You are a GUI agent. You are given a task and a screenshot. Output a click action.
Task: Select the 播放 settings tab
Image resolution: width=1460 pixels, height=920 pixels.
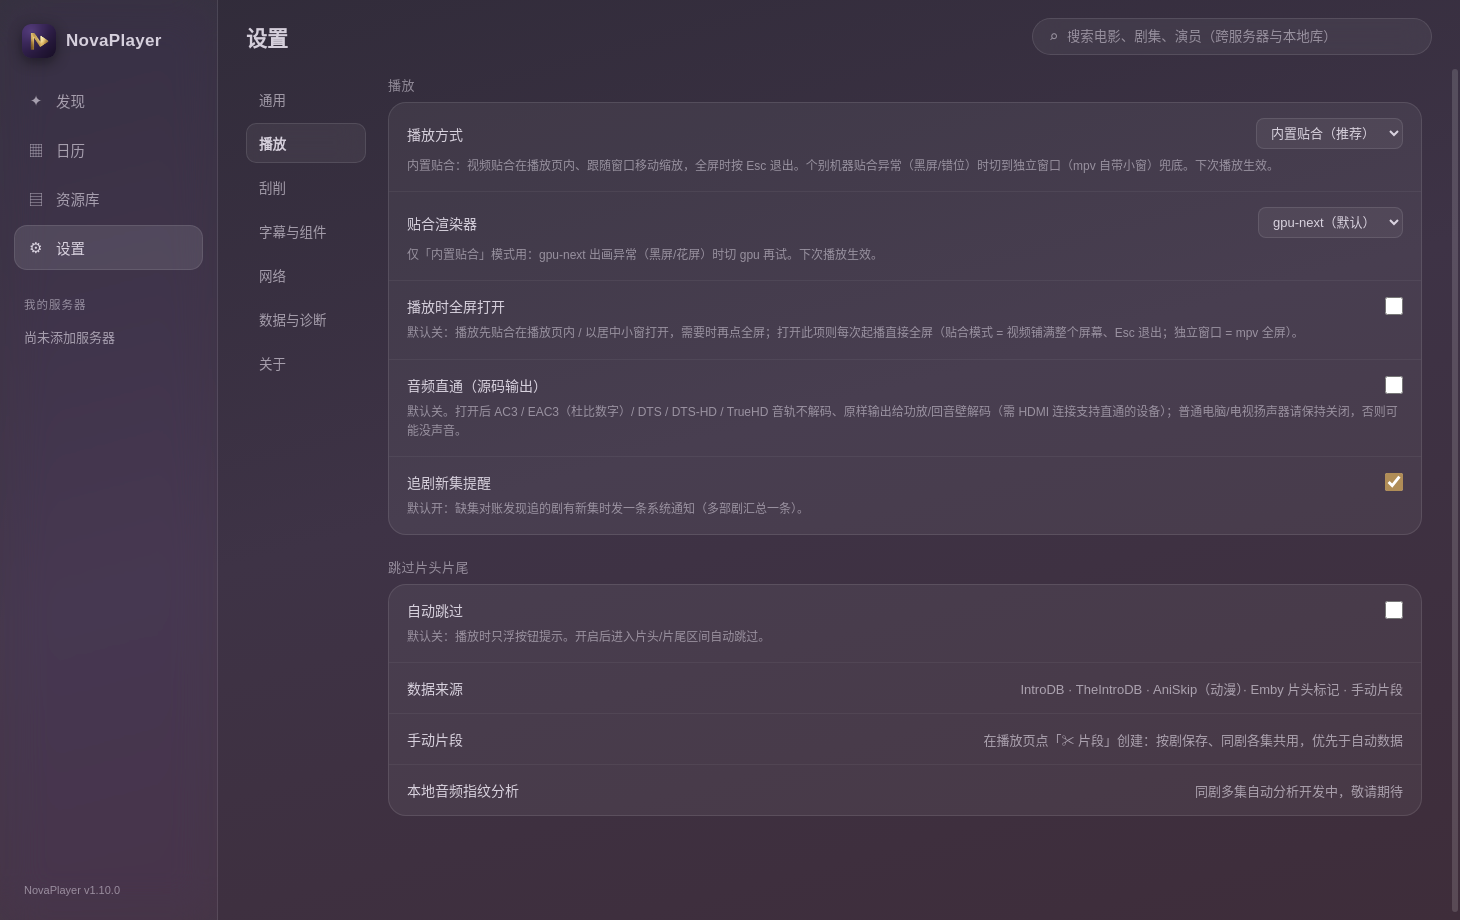coord(306,143)
